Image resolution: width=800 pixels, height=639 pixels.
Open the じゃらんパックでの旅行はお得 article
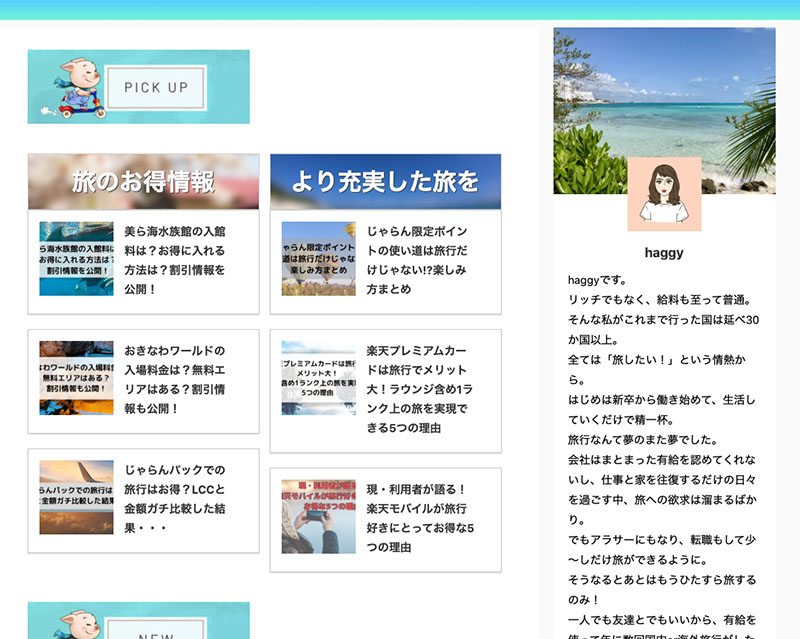(175, 498)
